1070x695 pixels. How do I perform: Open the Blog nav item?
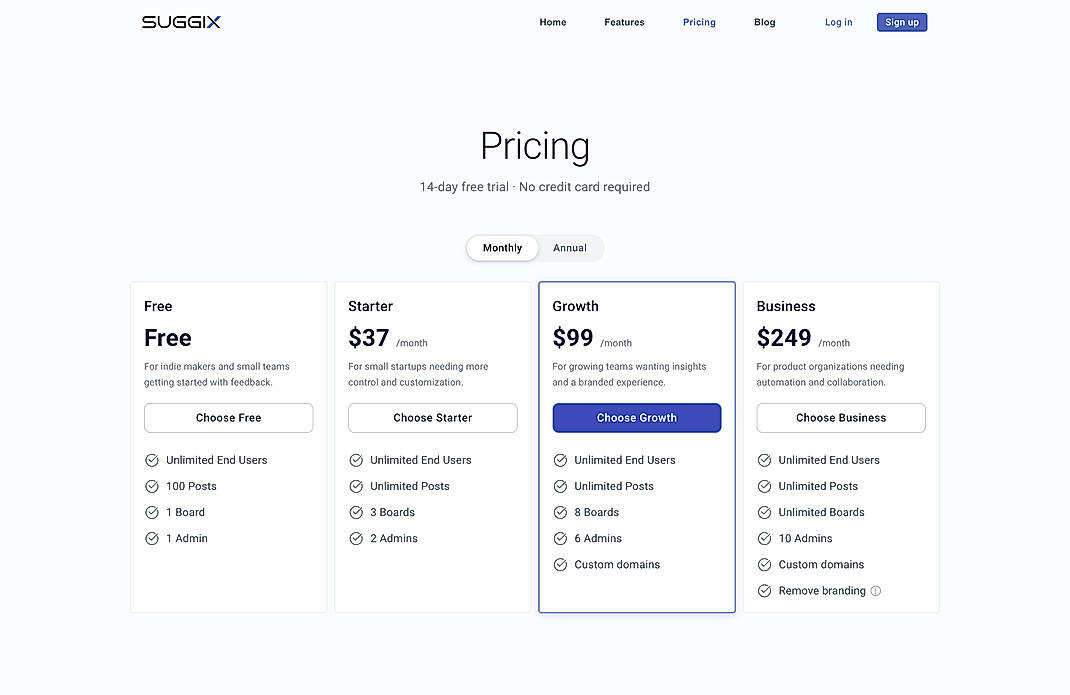pyautogui.click(x=764, y=22)
